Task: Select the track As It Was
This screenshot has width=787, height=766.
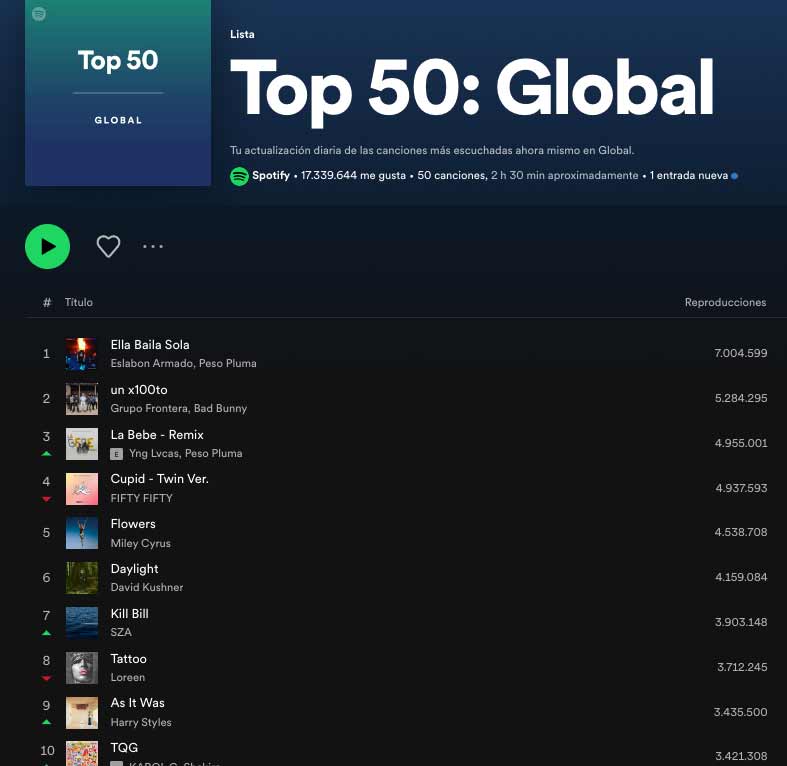Action: (x=138, y=703)
